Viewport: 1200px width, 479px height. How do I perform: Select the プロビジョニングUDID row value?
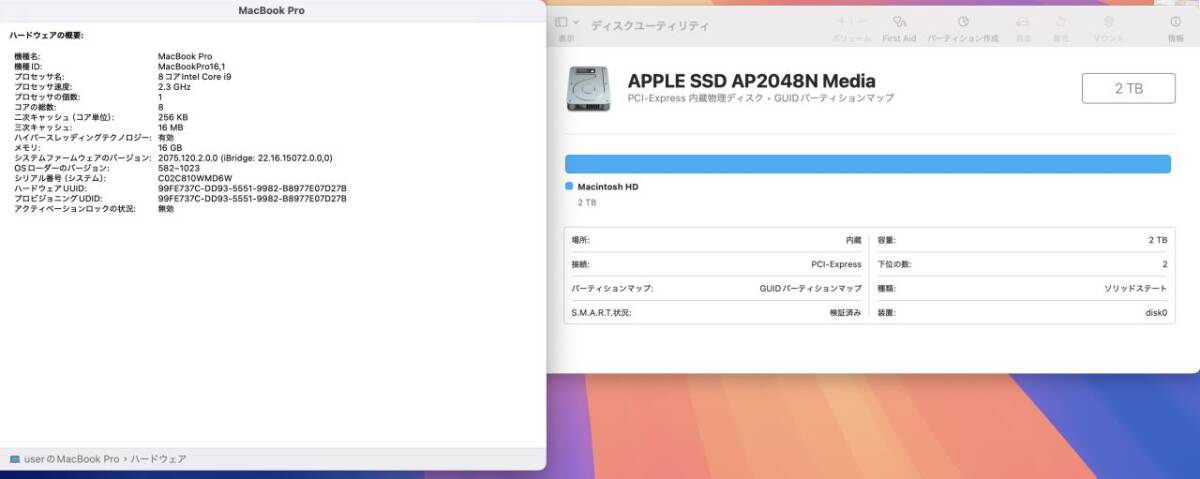tap(252, 198)
